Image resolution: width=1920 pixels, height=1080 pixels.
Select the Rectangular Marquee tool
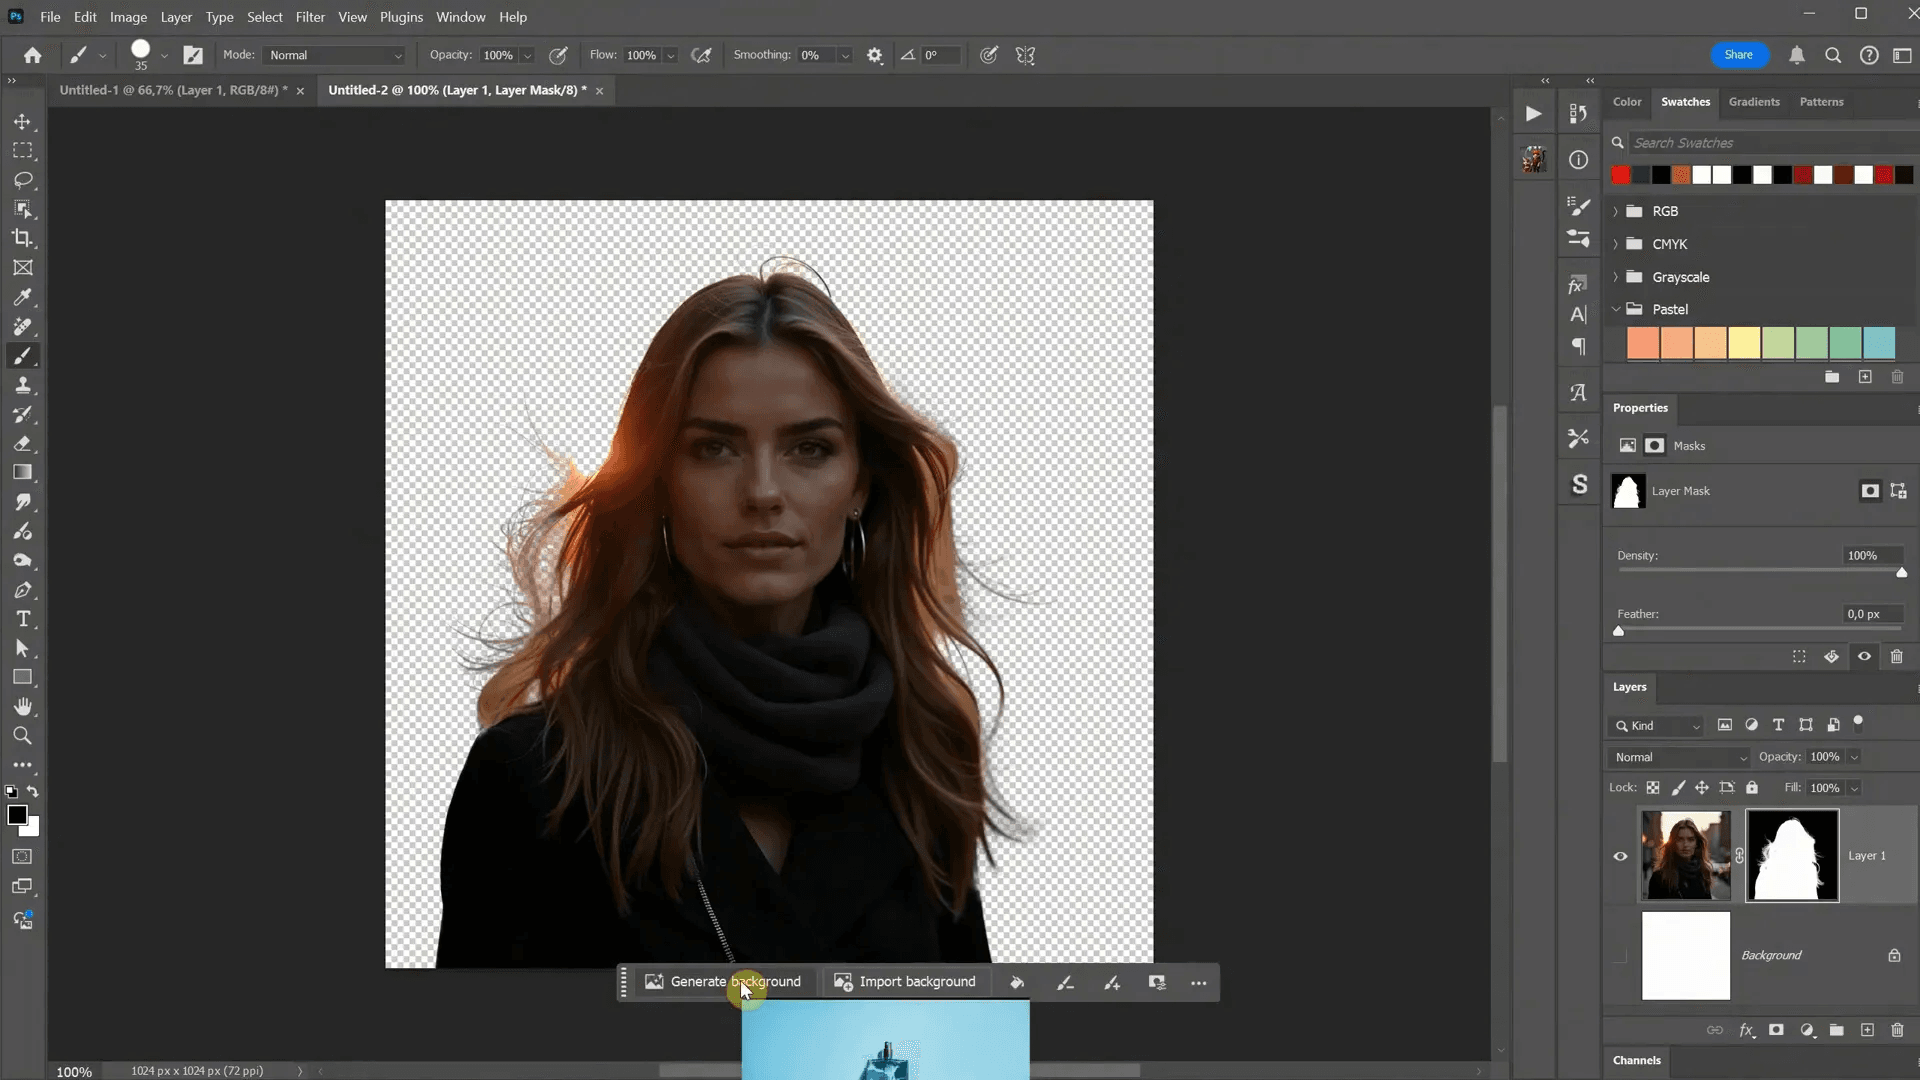(x=22, y=151)
